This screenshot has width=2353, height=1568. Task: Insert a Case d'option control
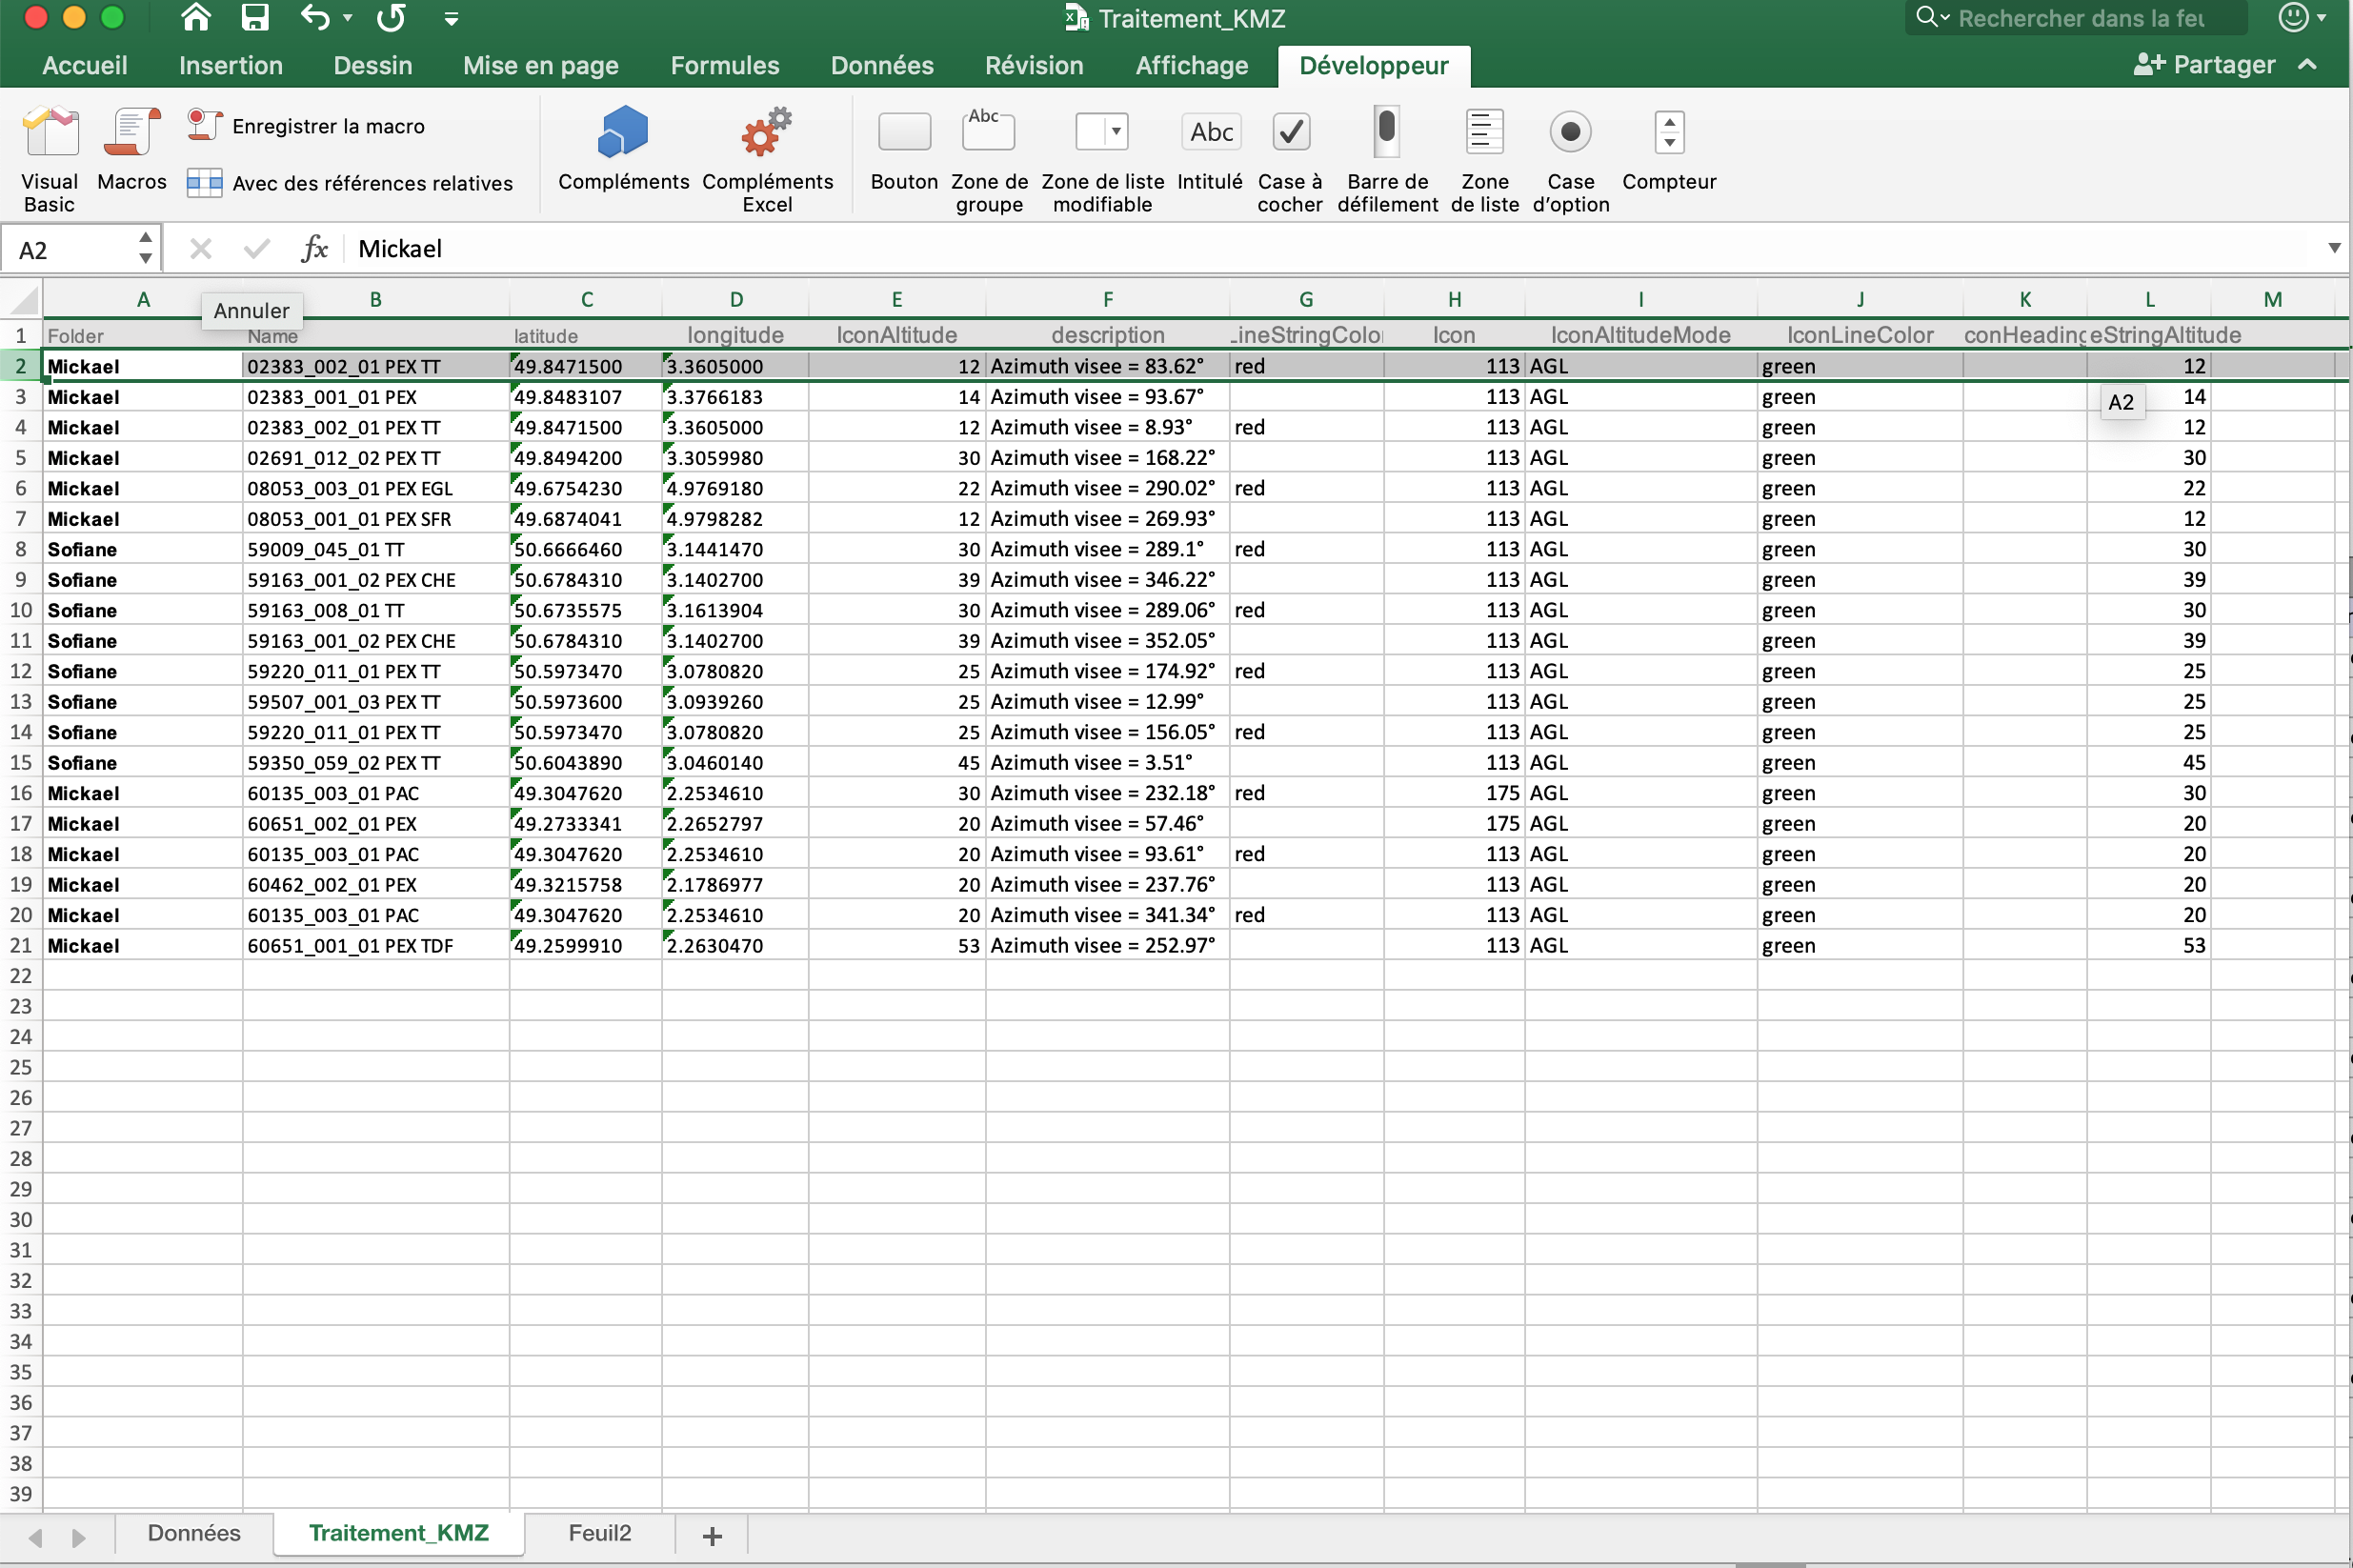tap(1570, 159)
